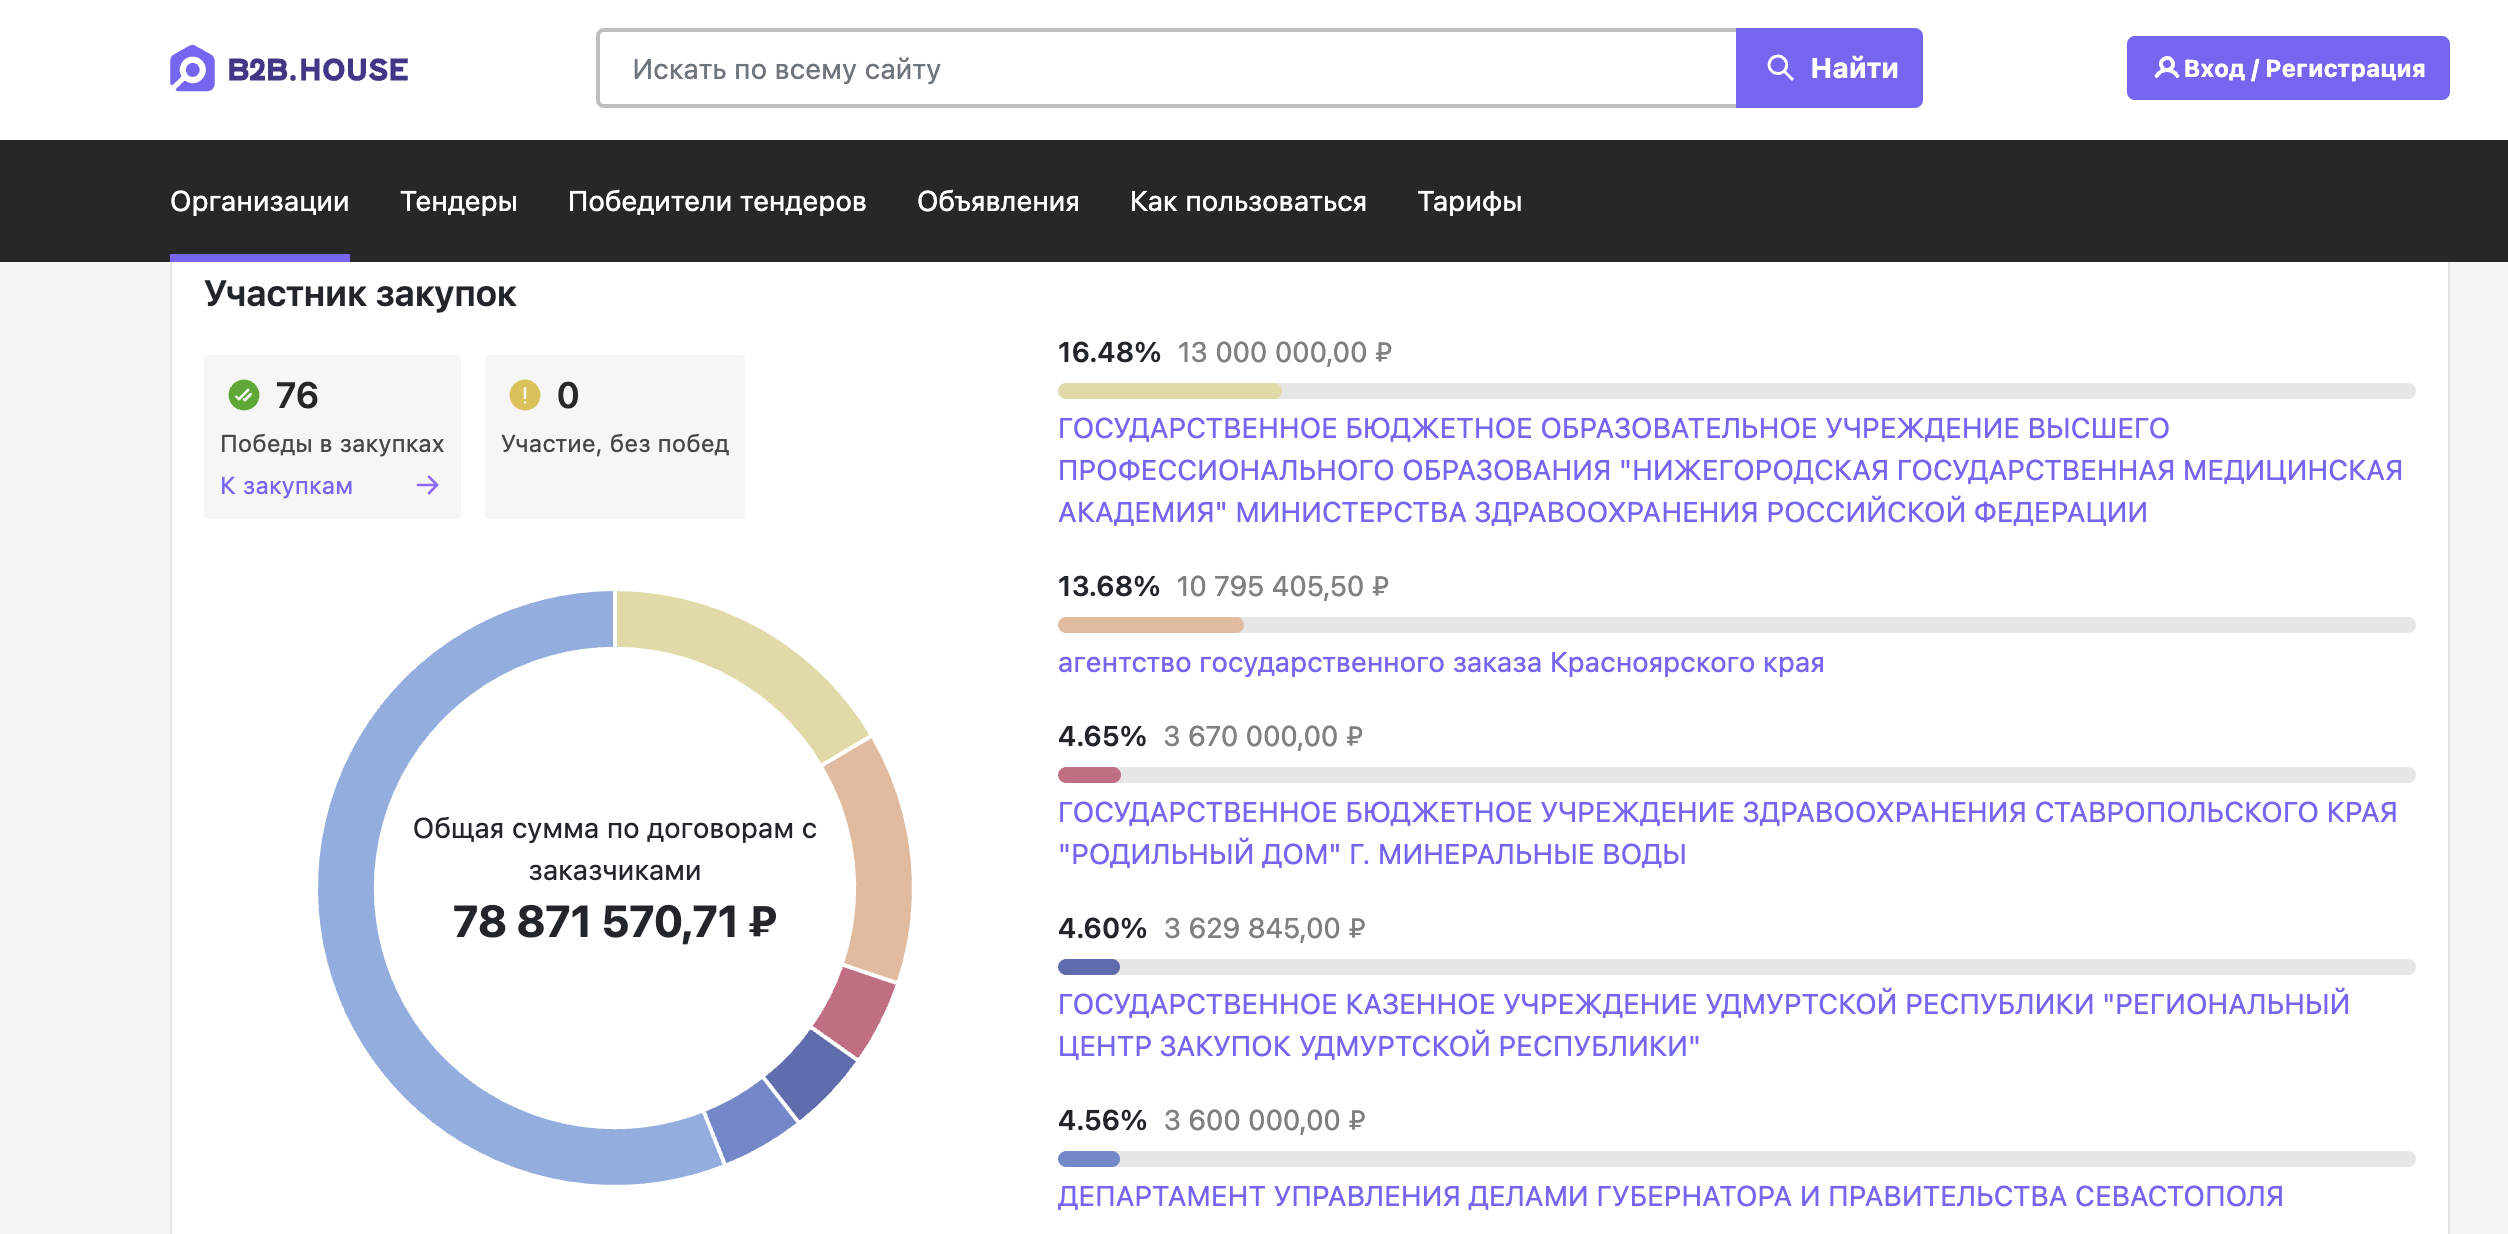Click the arrow icon next to К закупкам
The width and height of the screenshot is (2508, 1234).
point(428,486)
